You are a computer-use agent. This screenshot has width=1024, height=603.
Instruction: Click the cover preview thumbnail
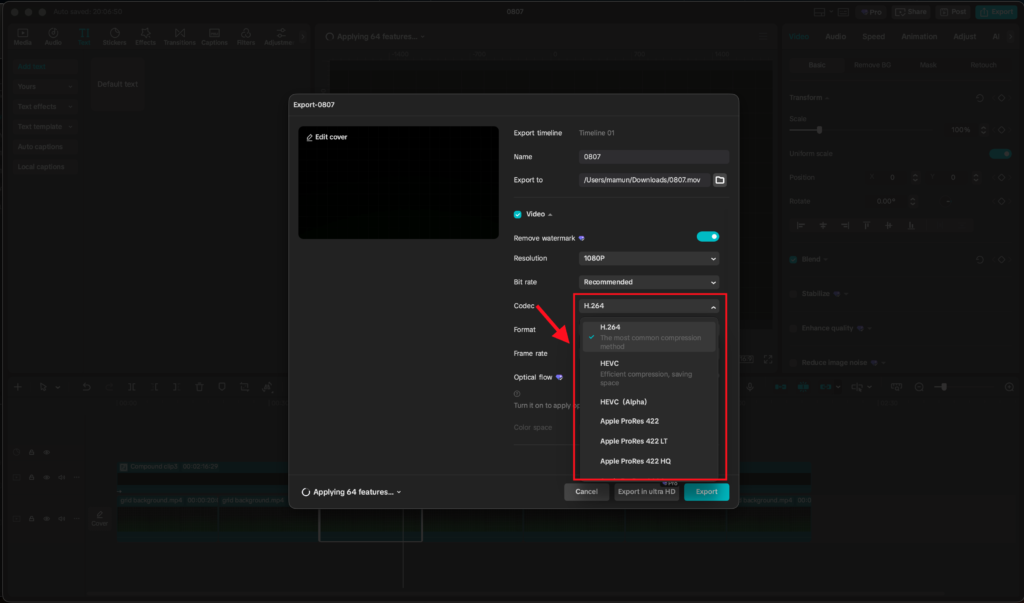[398, 182]
